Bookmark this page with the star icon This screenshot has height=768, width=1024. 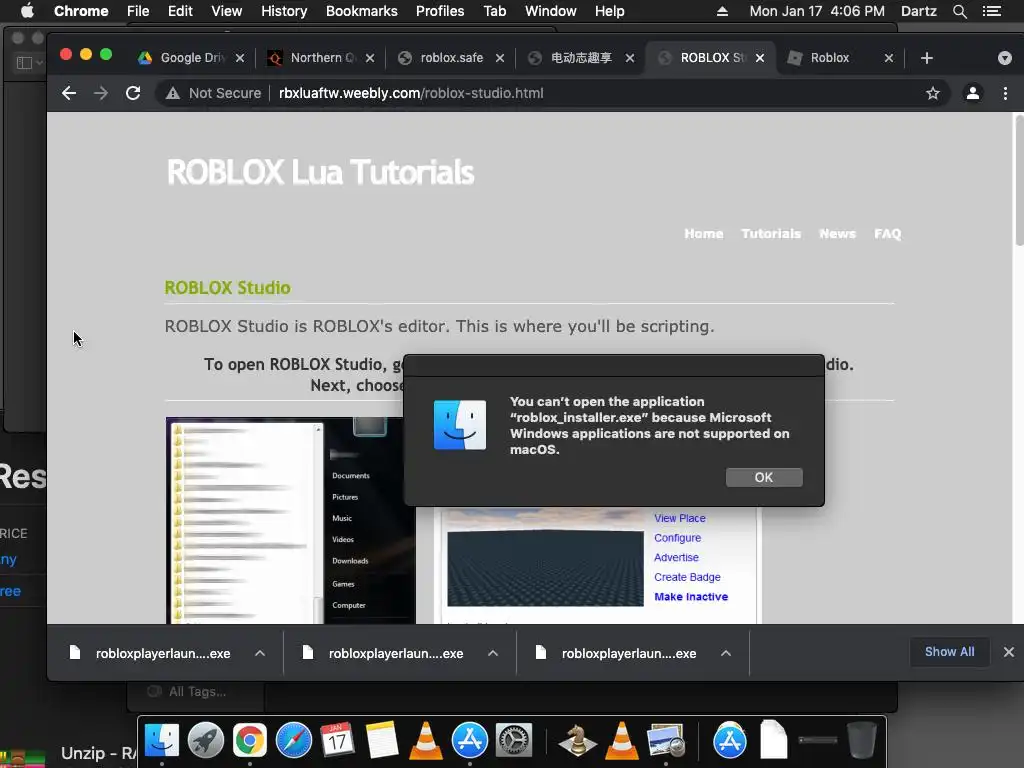tap(933, 93)
